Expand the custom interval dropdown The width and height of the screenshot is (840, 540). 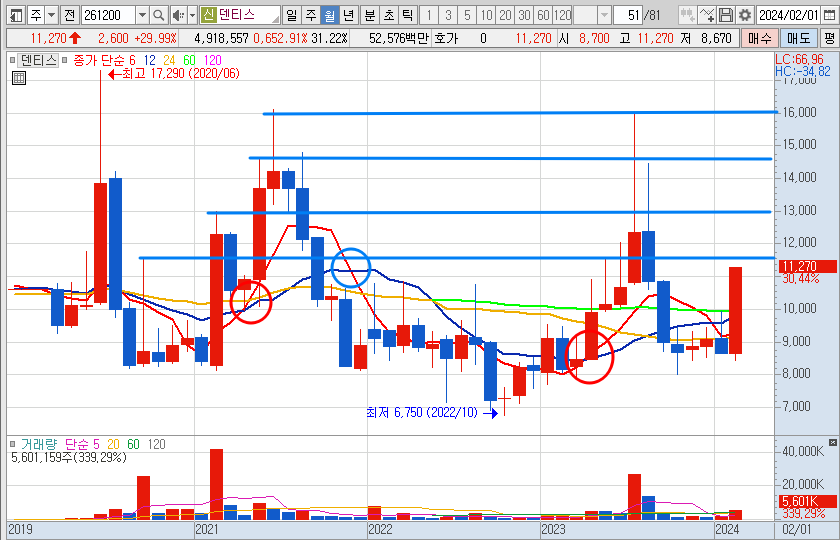point(605,15)
